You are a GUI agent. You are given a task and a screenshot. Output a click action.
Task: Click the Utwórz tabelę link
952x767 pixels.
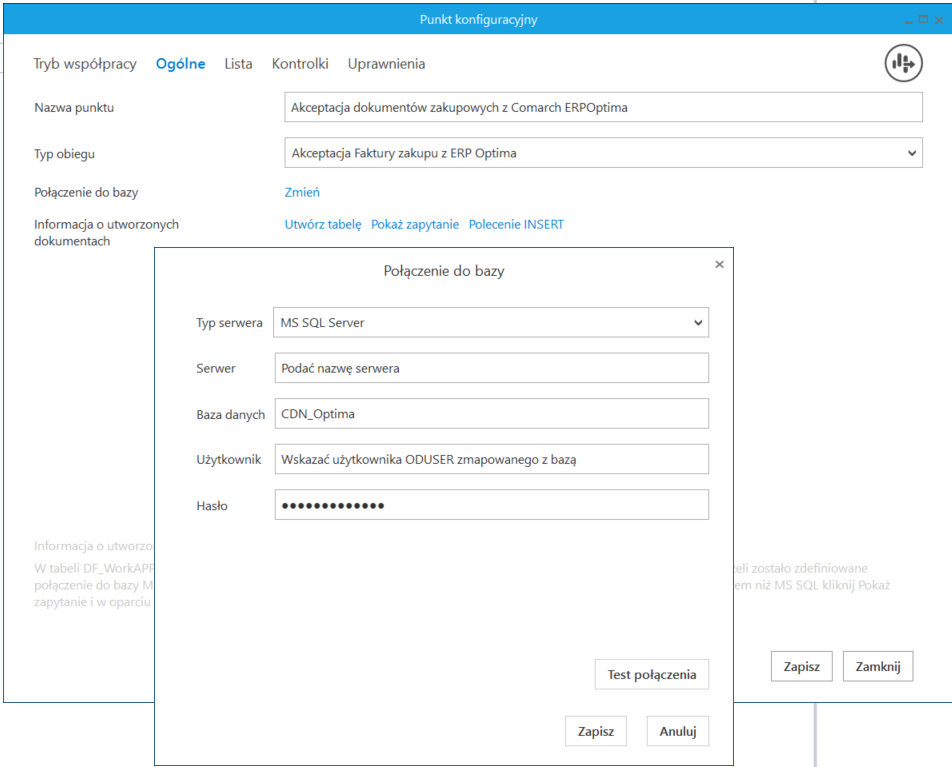pos(322,225)
